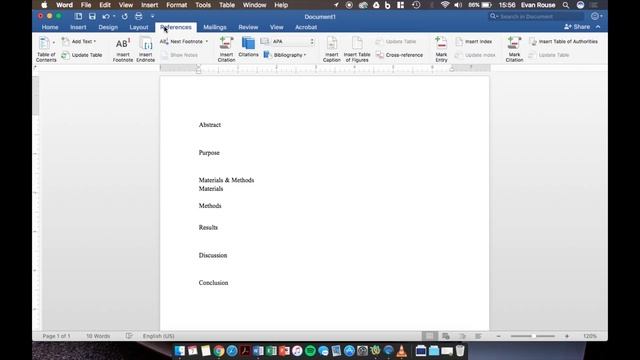Click the Wi-Fi icon in menu bar
Viewport: 640px width, 360px height.
pyautogui.click(x=445, y=5)
